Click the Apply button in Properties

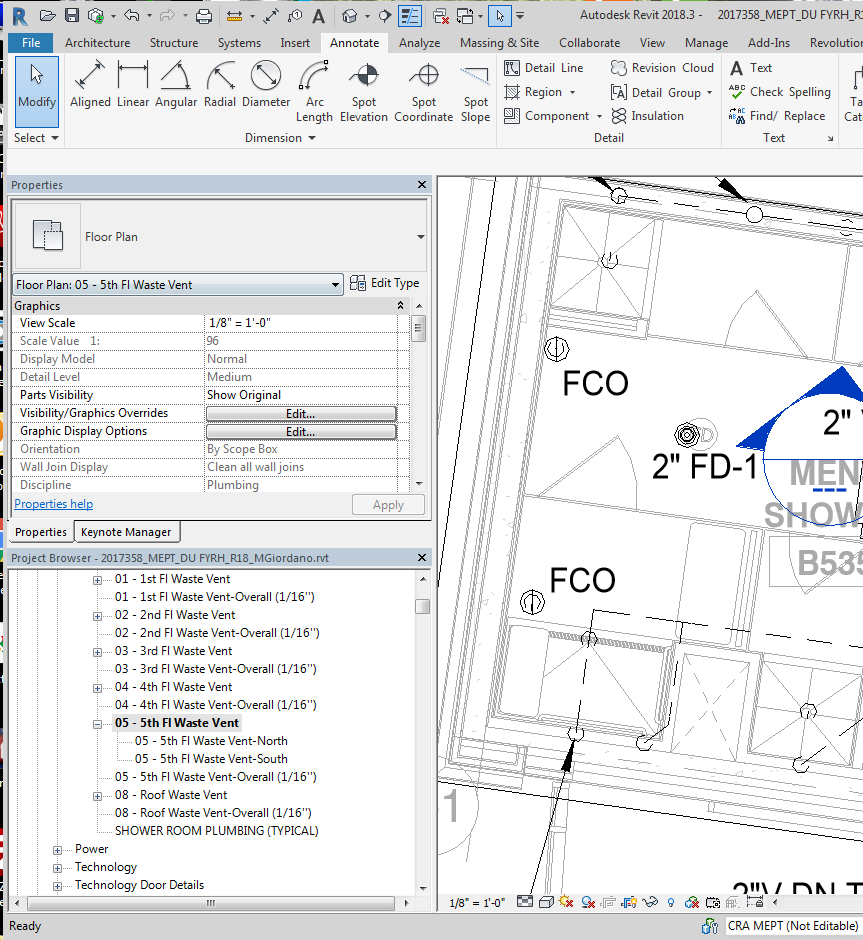388,504
